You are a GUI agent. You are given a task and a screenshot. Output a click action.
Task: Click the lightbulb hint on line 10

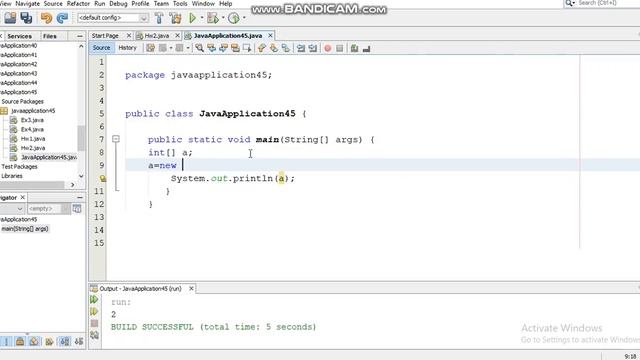103,178
